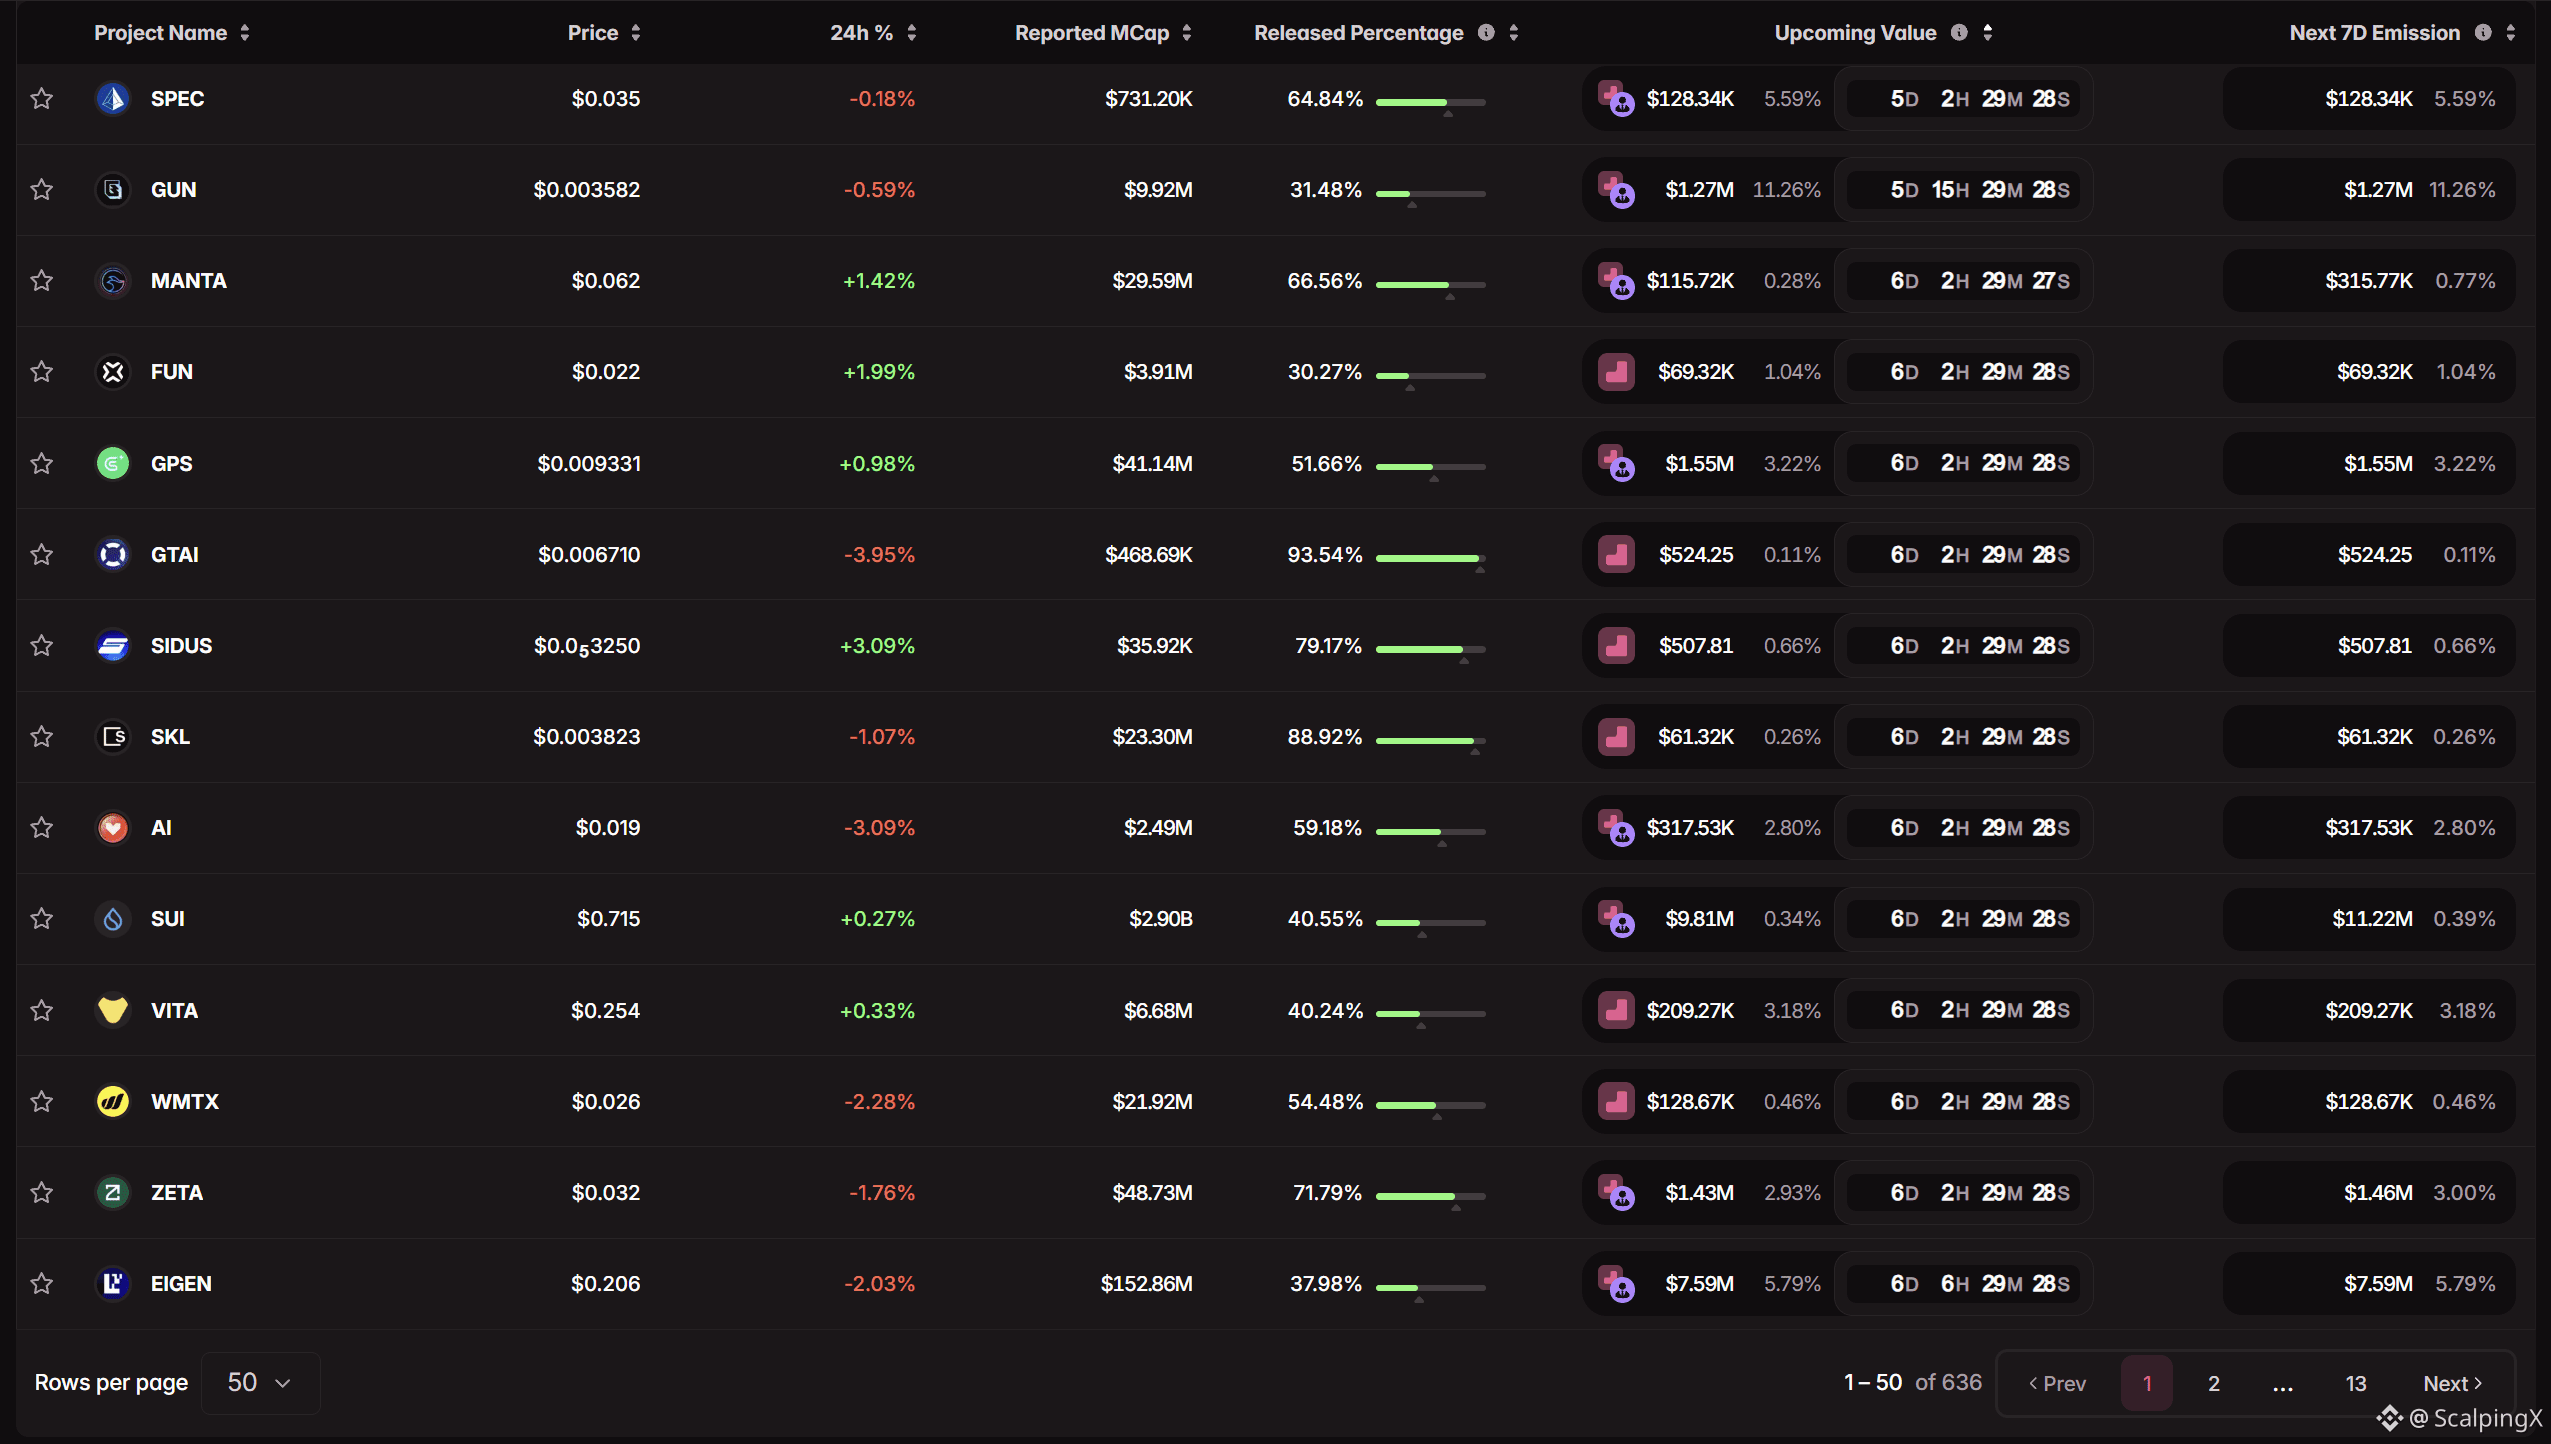Click the ZETA token logo icon
Viewport: 2551px width, 1444px height.
point(113,1193)
